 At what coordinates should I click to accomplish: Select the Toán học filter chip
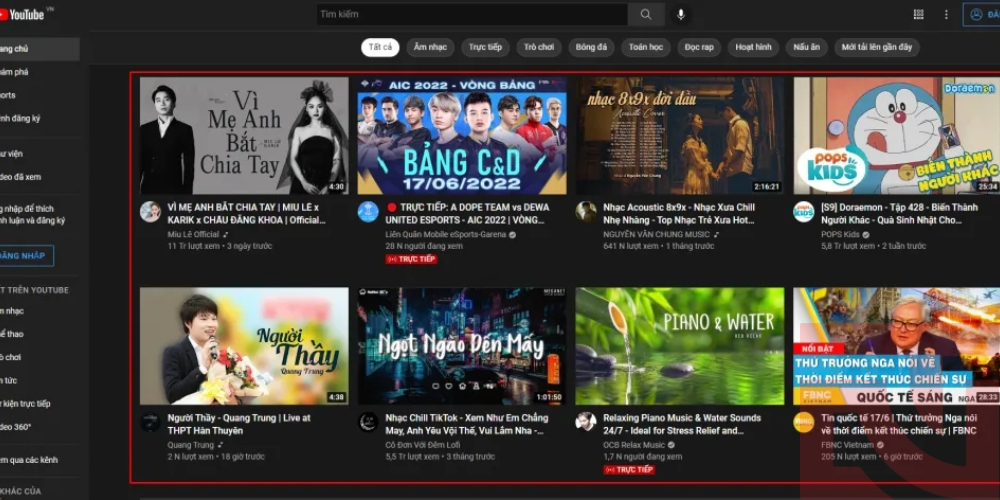pyautogui.click(x=645, y=47)
